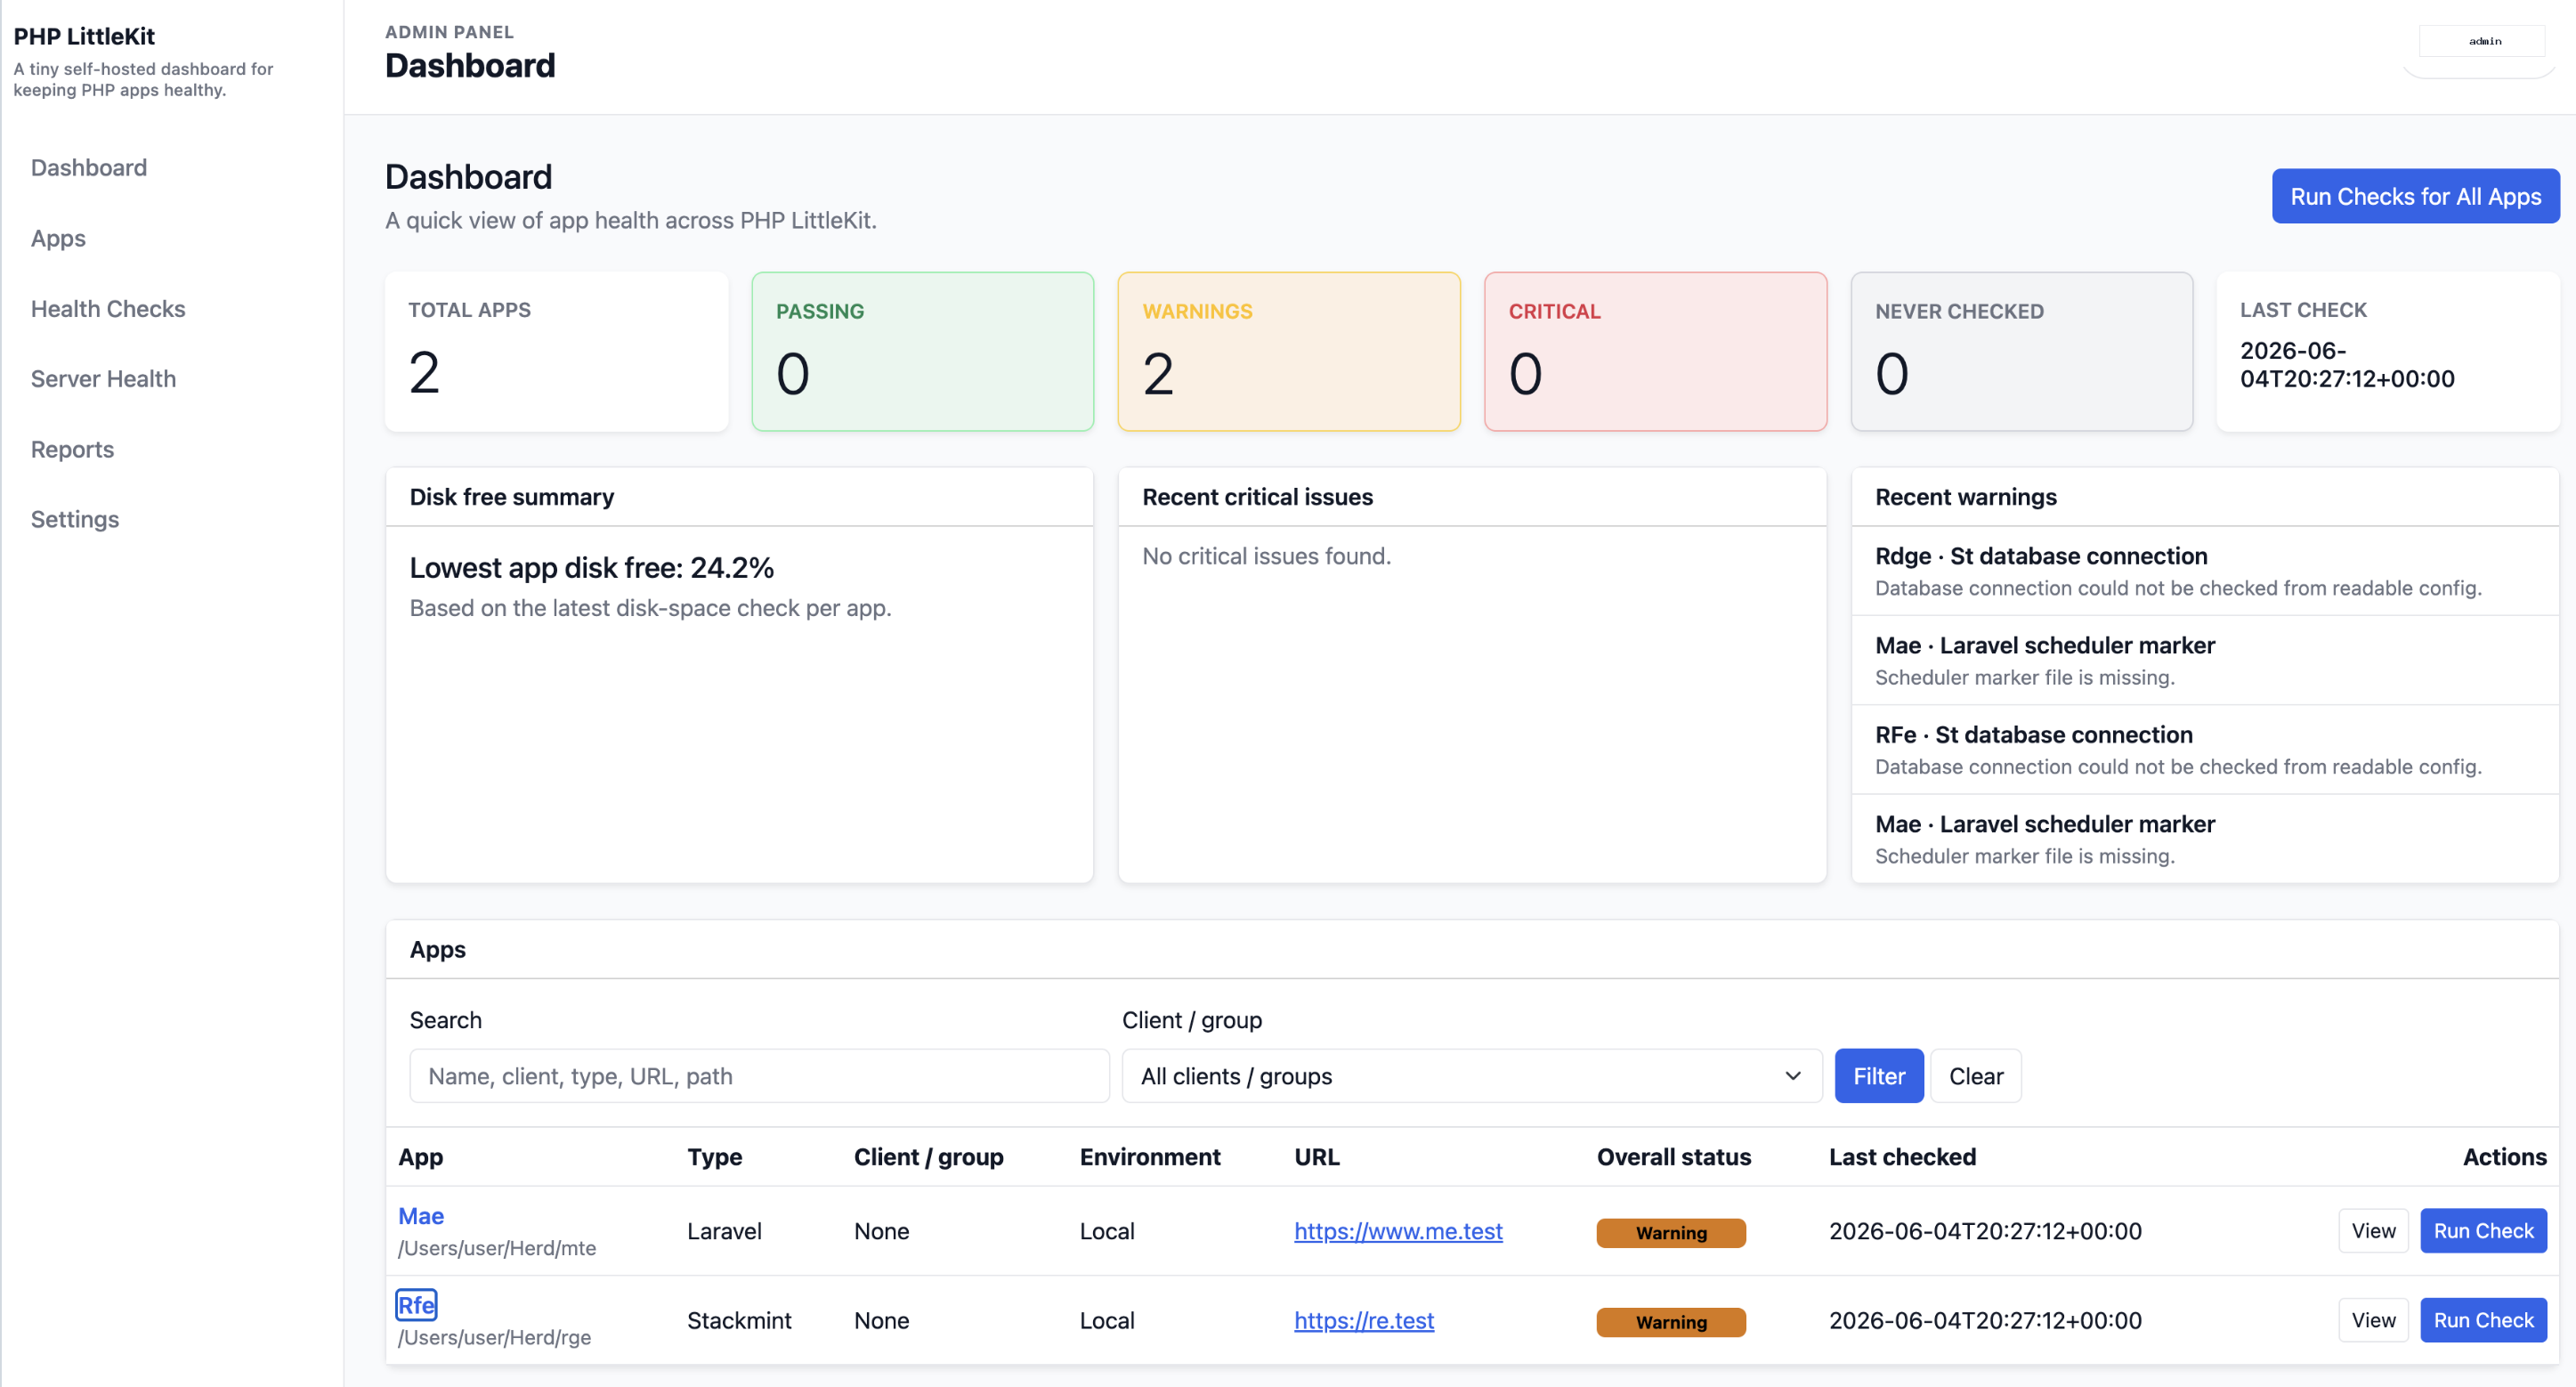The height and width of the screenshot is (1387, 2576).
Task: Click the Filter button
Action: coord(1879,1076)
